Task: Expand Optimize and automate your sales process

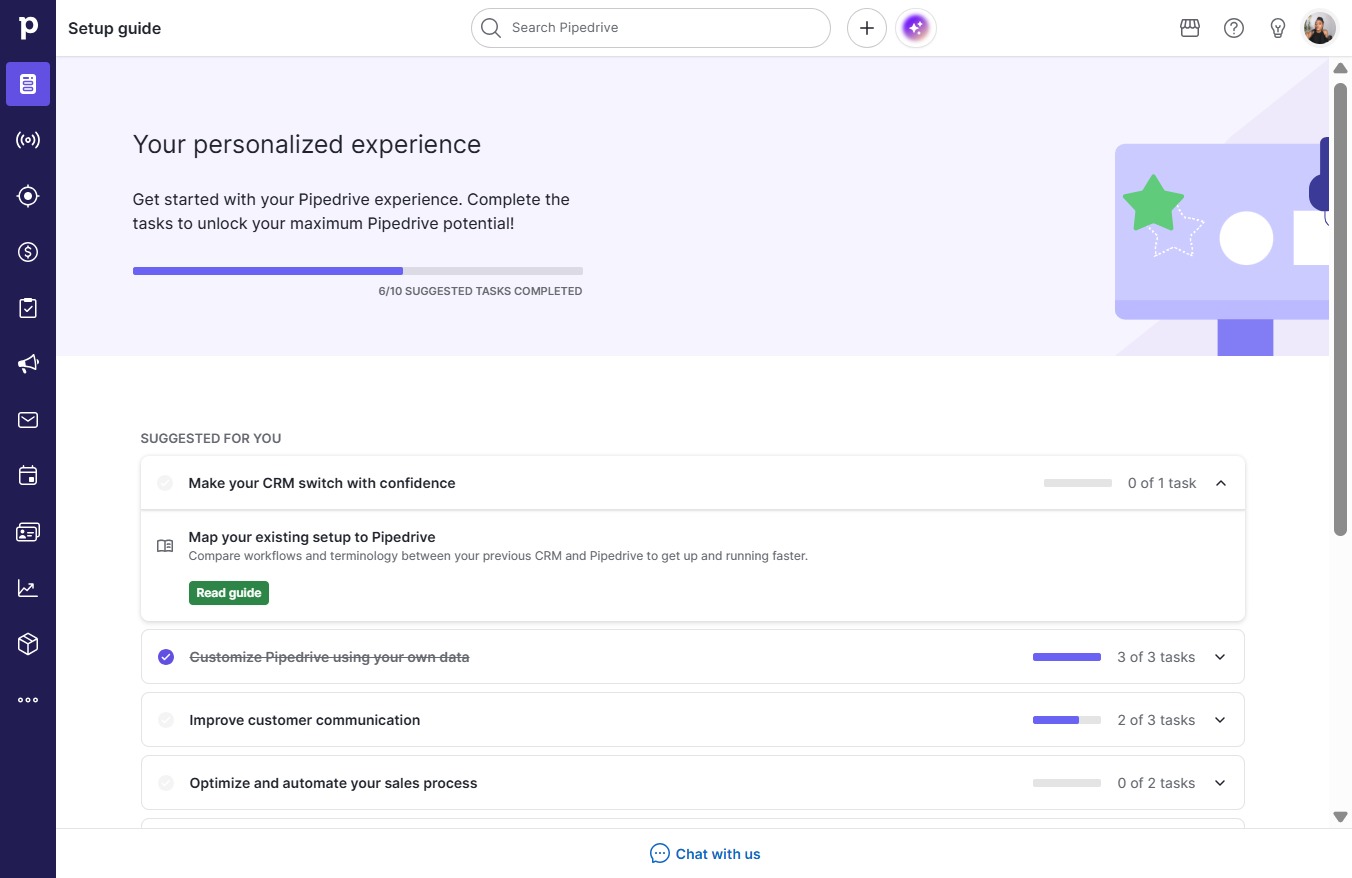Action: (x=1220, y=783)
